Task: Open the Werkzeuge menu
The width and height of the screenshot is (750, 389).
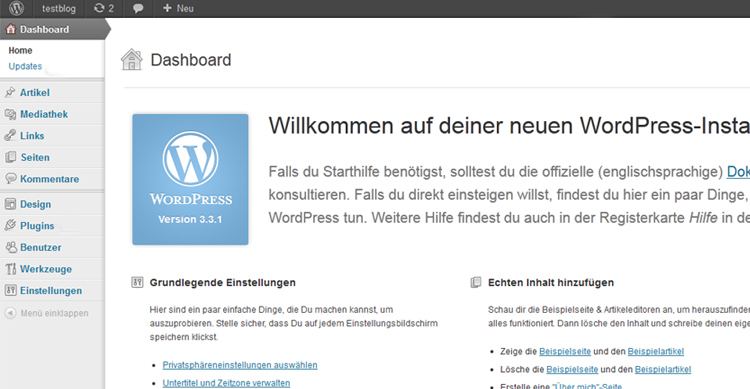Action: click(x=46, y=269)
